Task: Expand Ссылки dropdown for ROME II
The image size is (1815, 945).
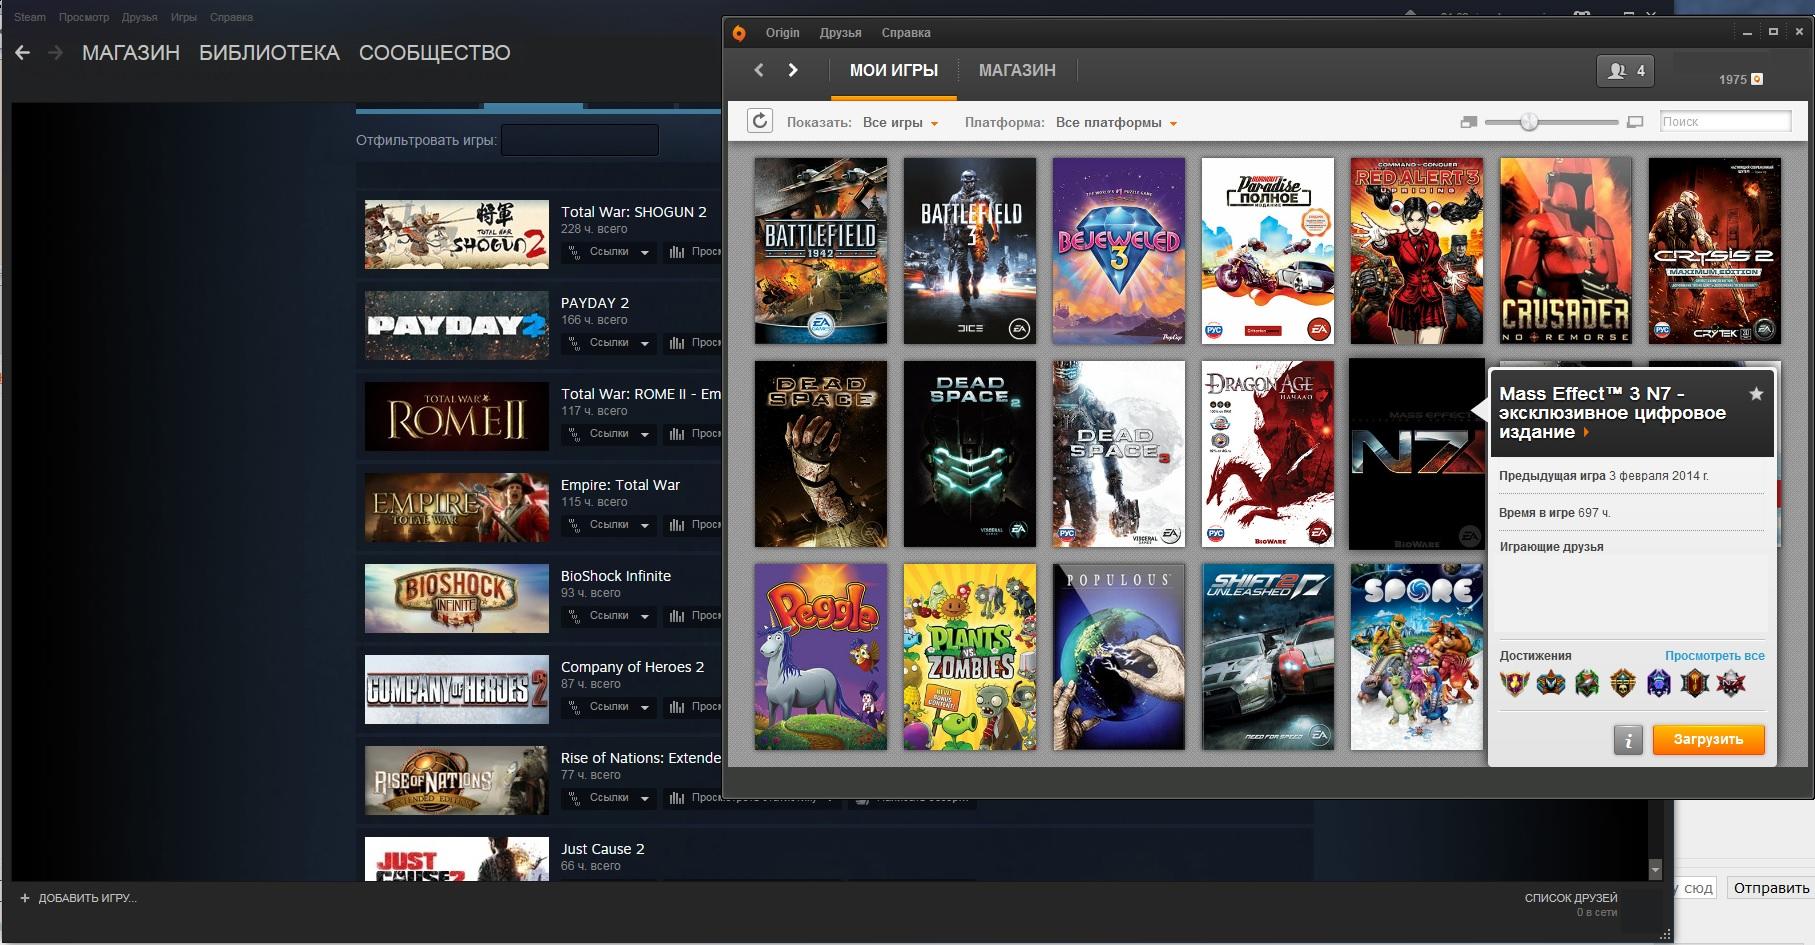Action: click(609, 434)
